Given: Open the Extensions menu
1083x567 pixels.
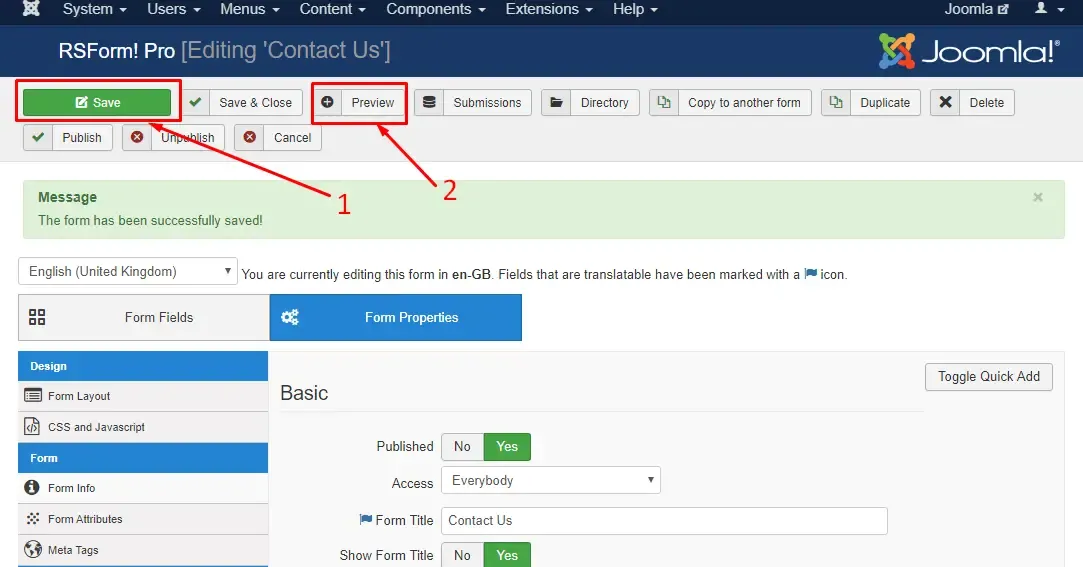Looking at the screenshot, I should [x=548, y=9].
